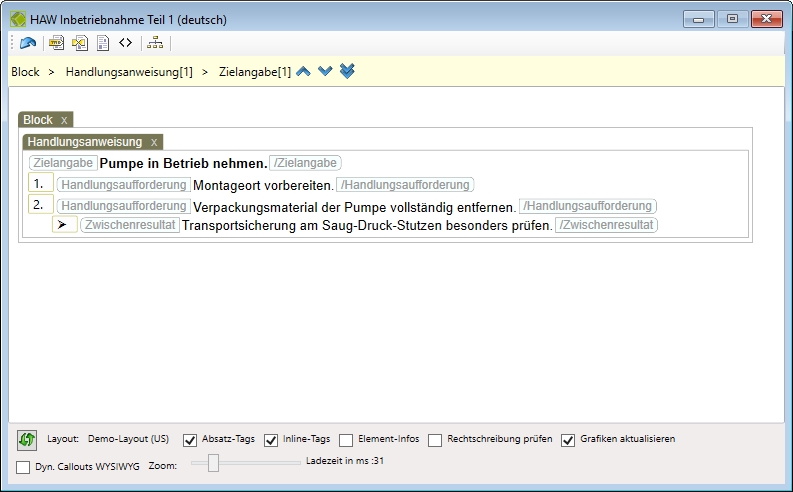
Task: Click the insert element toolbar icon
Action: (x=57, y=43)
